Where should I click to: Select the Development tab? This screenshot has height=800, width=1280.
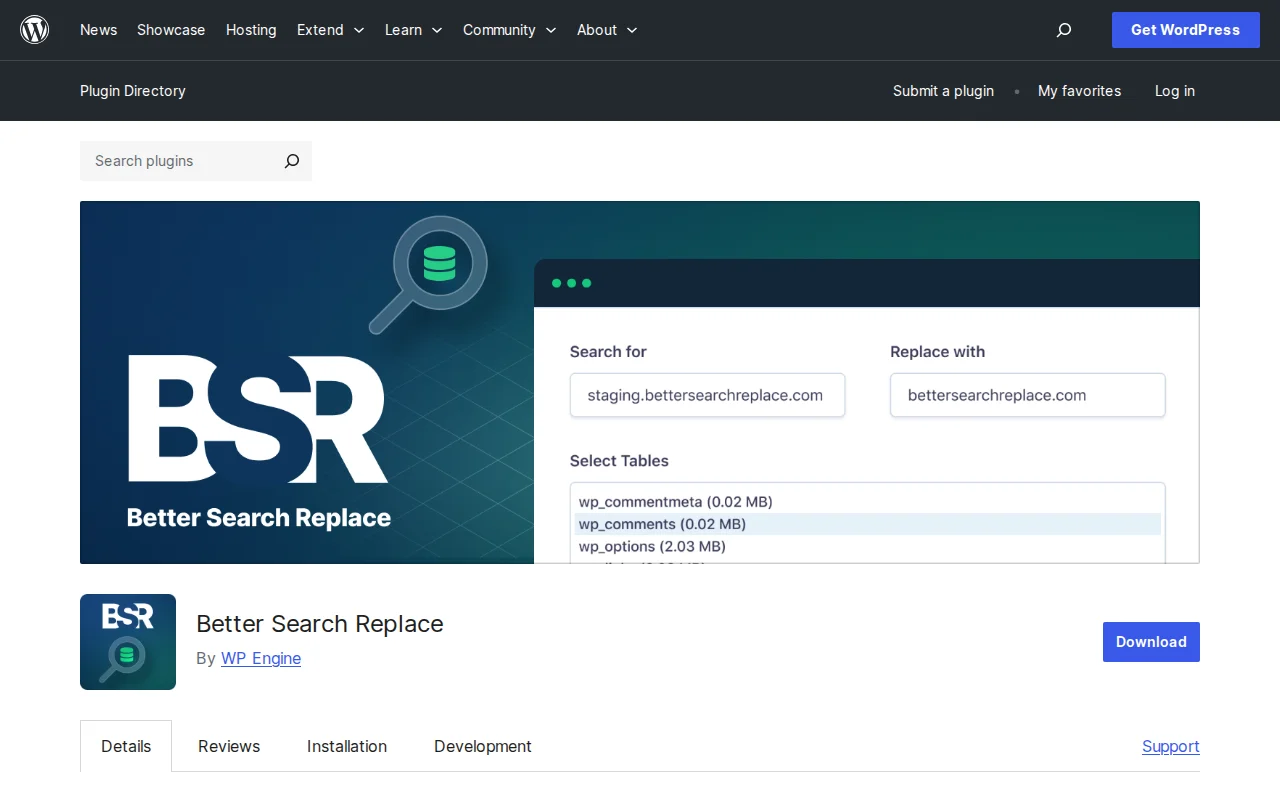[482, 746]
